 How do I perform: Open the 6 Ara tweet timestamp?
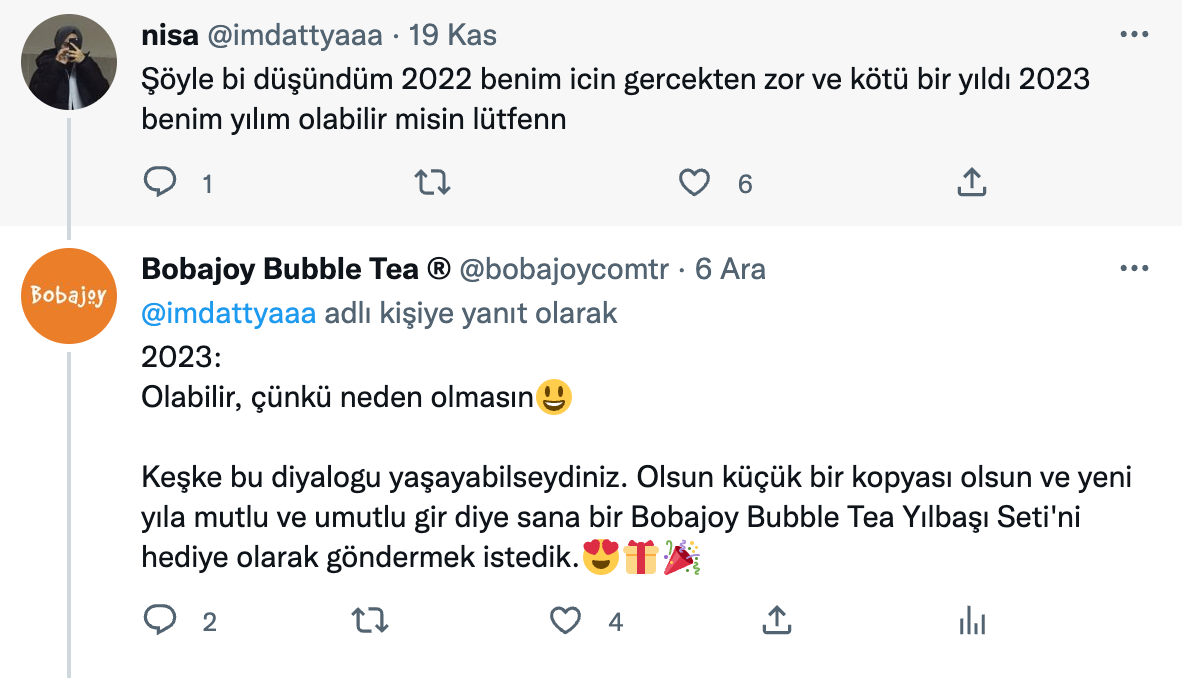point(730,270)
